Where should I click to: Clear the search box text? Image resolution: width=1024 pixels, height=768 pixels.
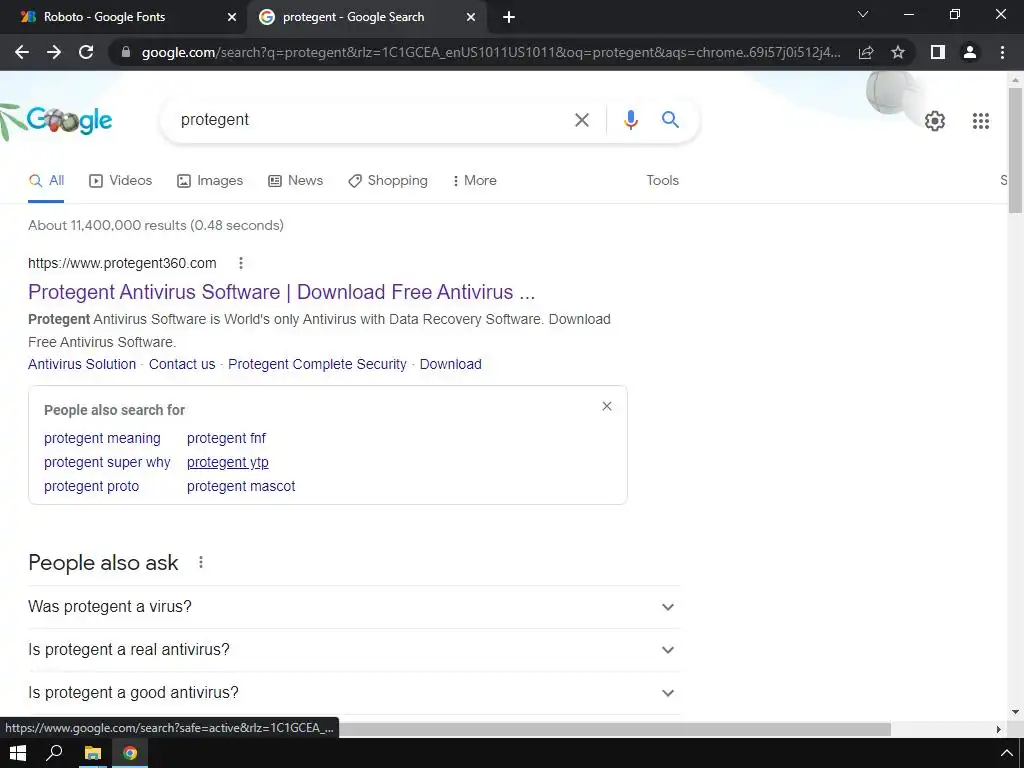click(x=581, y=120)
